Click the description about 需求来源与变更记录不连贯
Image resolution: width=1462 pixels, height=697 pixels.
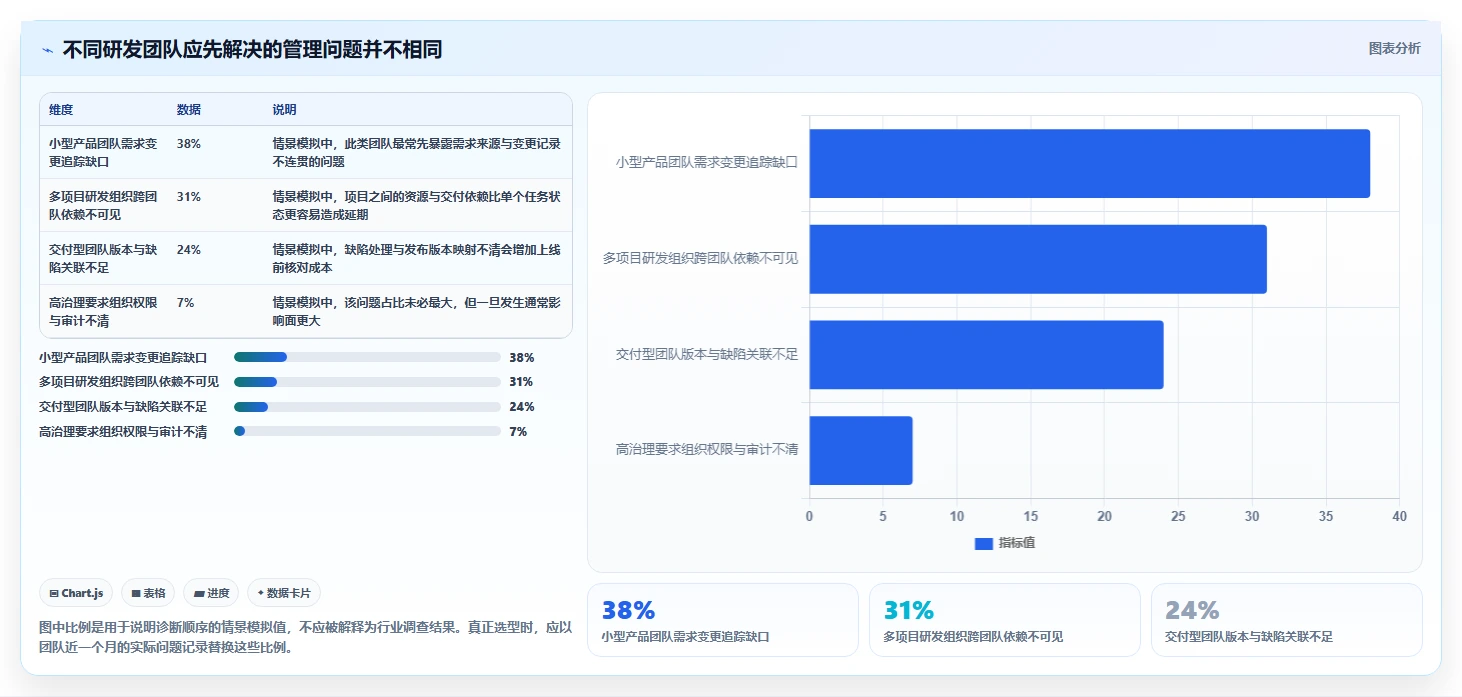(x=417, y=152)
